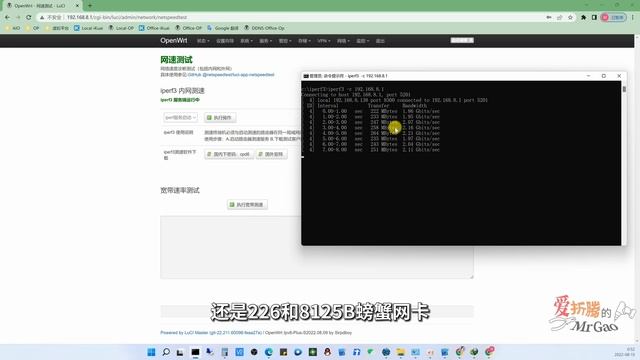
Task: Click the share page icon in address bar
Action: [560, 18]
